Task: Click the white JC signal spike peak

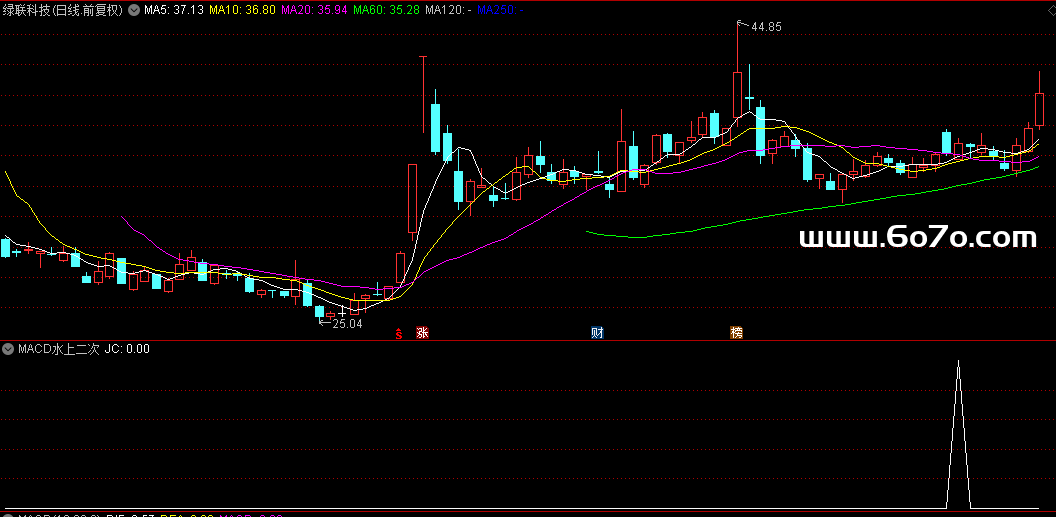Action: tap(958, 362)
